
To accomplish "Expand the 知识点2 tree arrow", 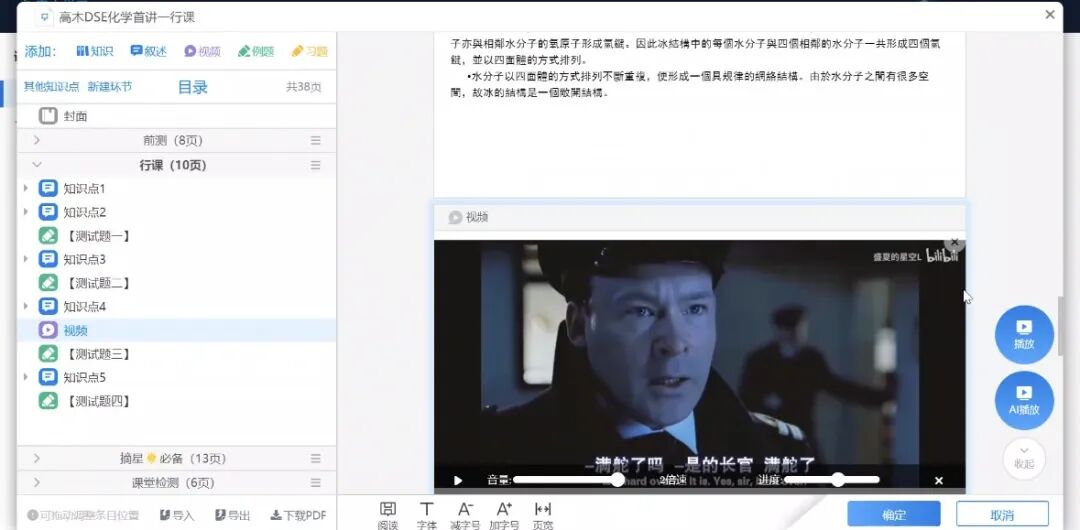I will pos(26,212).
